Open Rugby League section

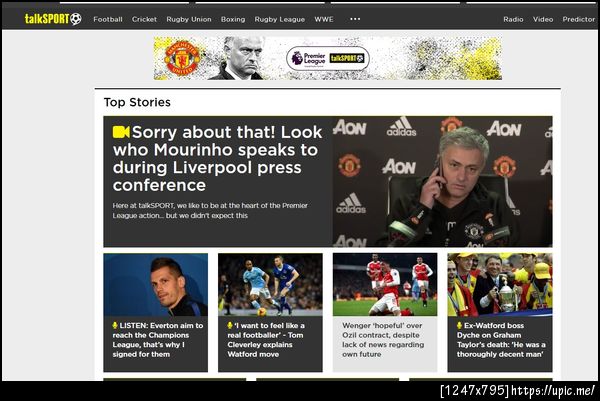(280, 19)
